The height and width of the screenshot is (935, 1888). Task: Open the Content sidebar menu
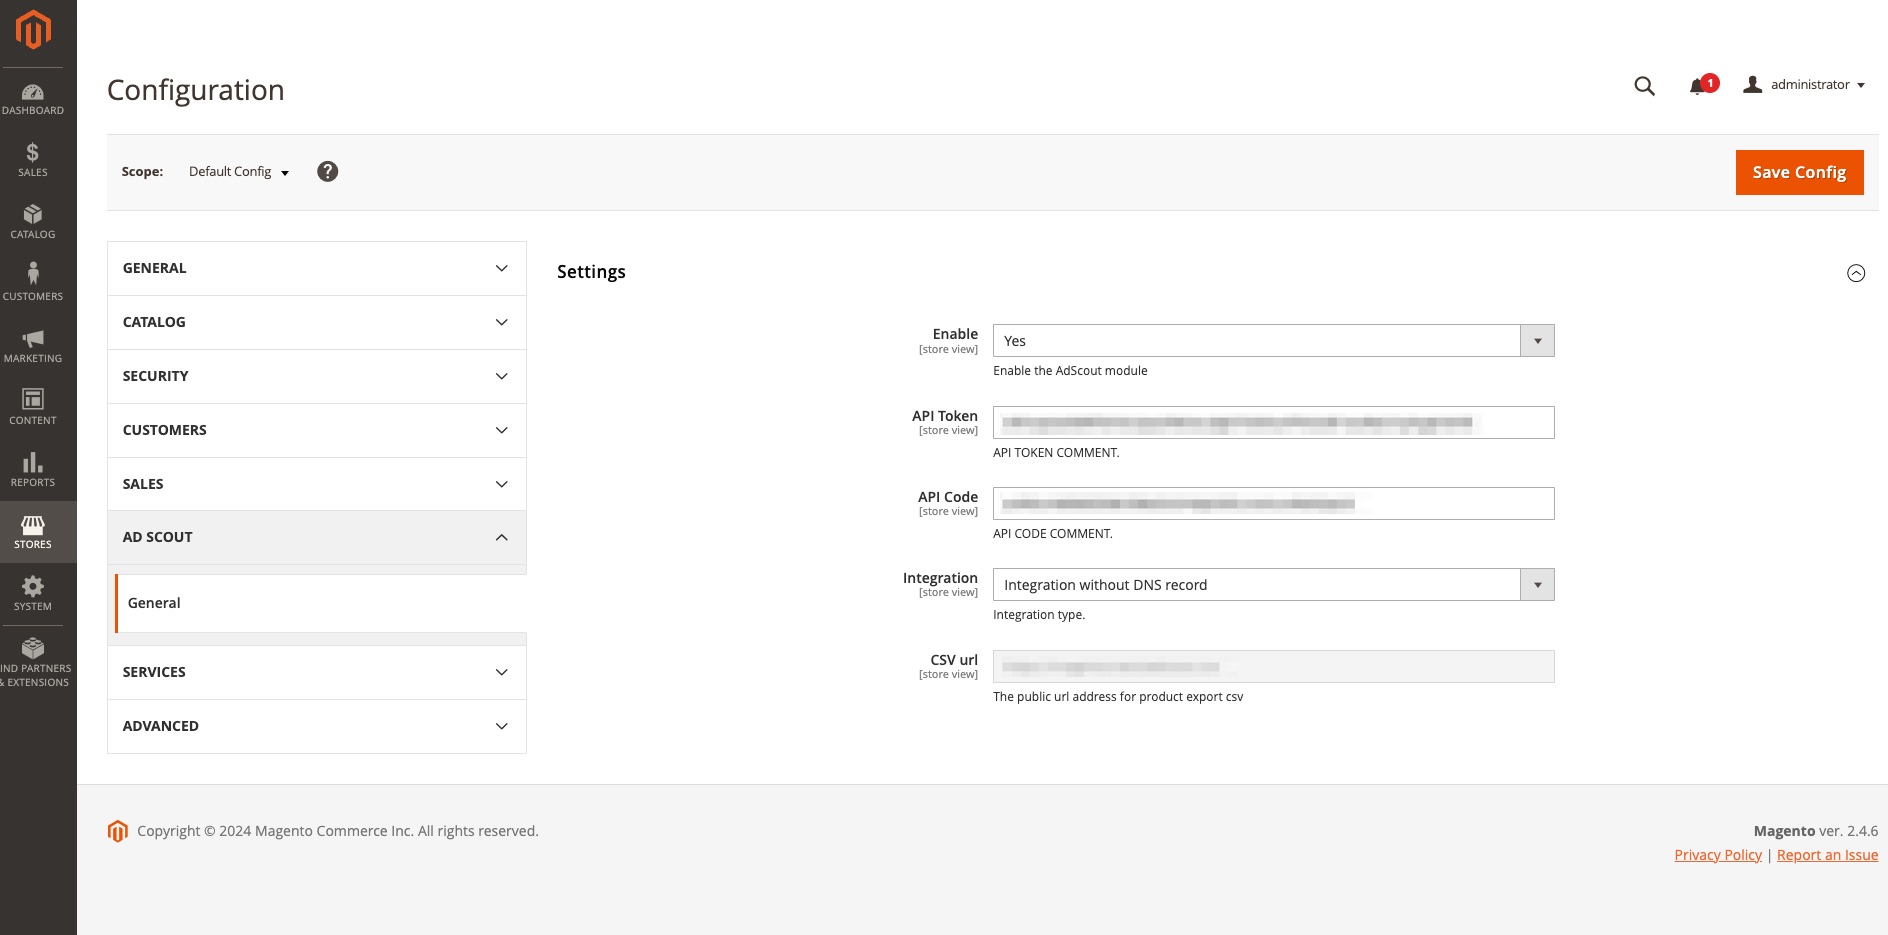33,408
